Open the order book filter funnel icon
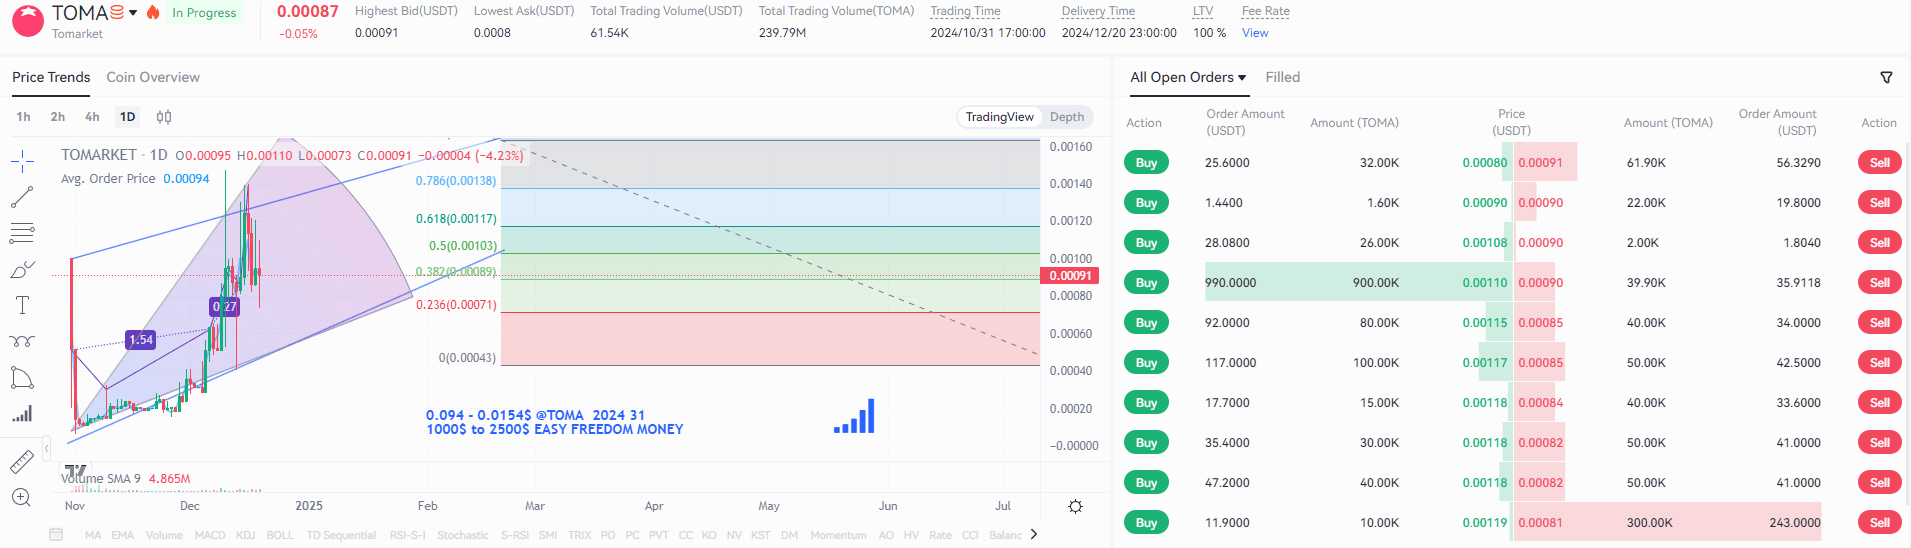Viewport: 1911px width, 548px height. tap(1886, 77)
